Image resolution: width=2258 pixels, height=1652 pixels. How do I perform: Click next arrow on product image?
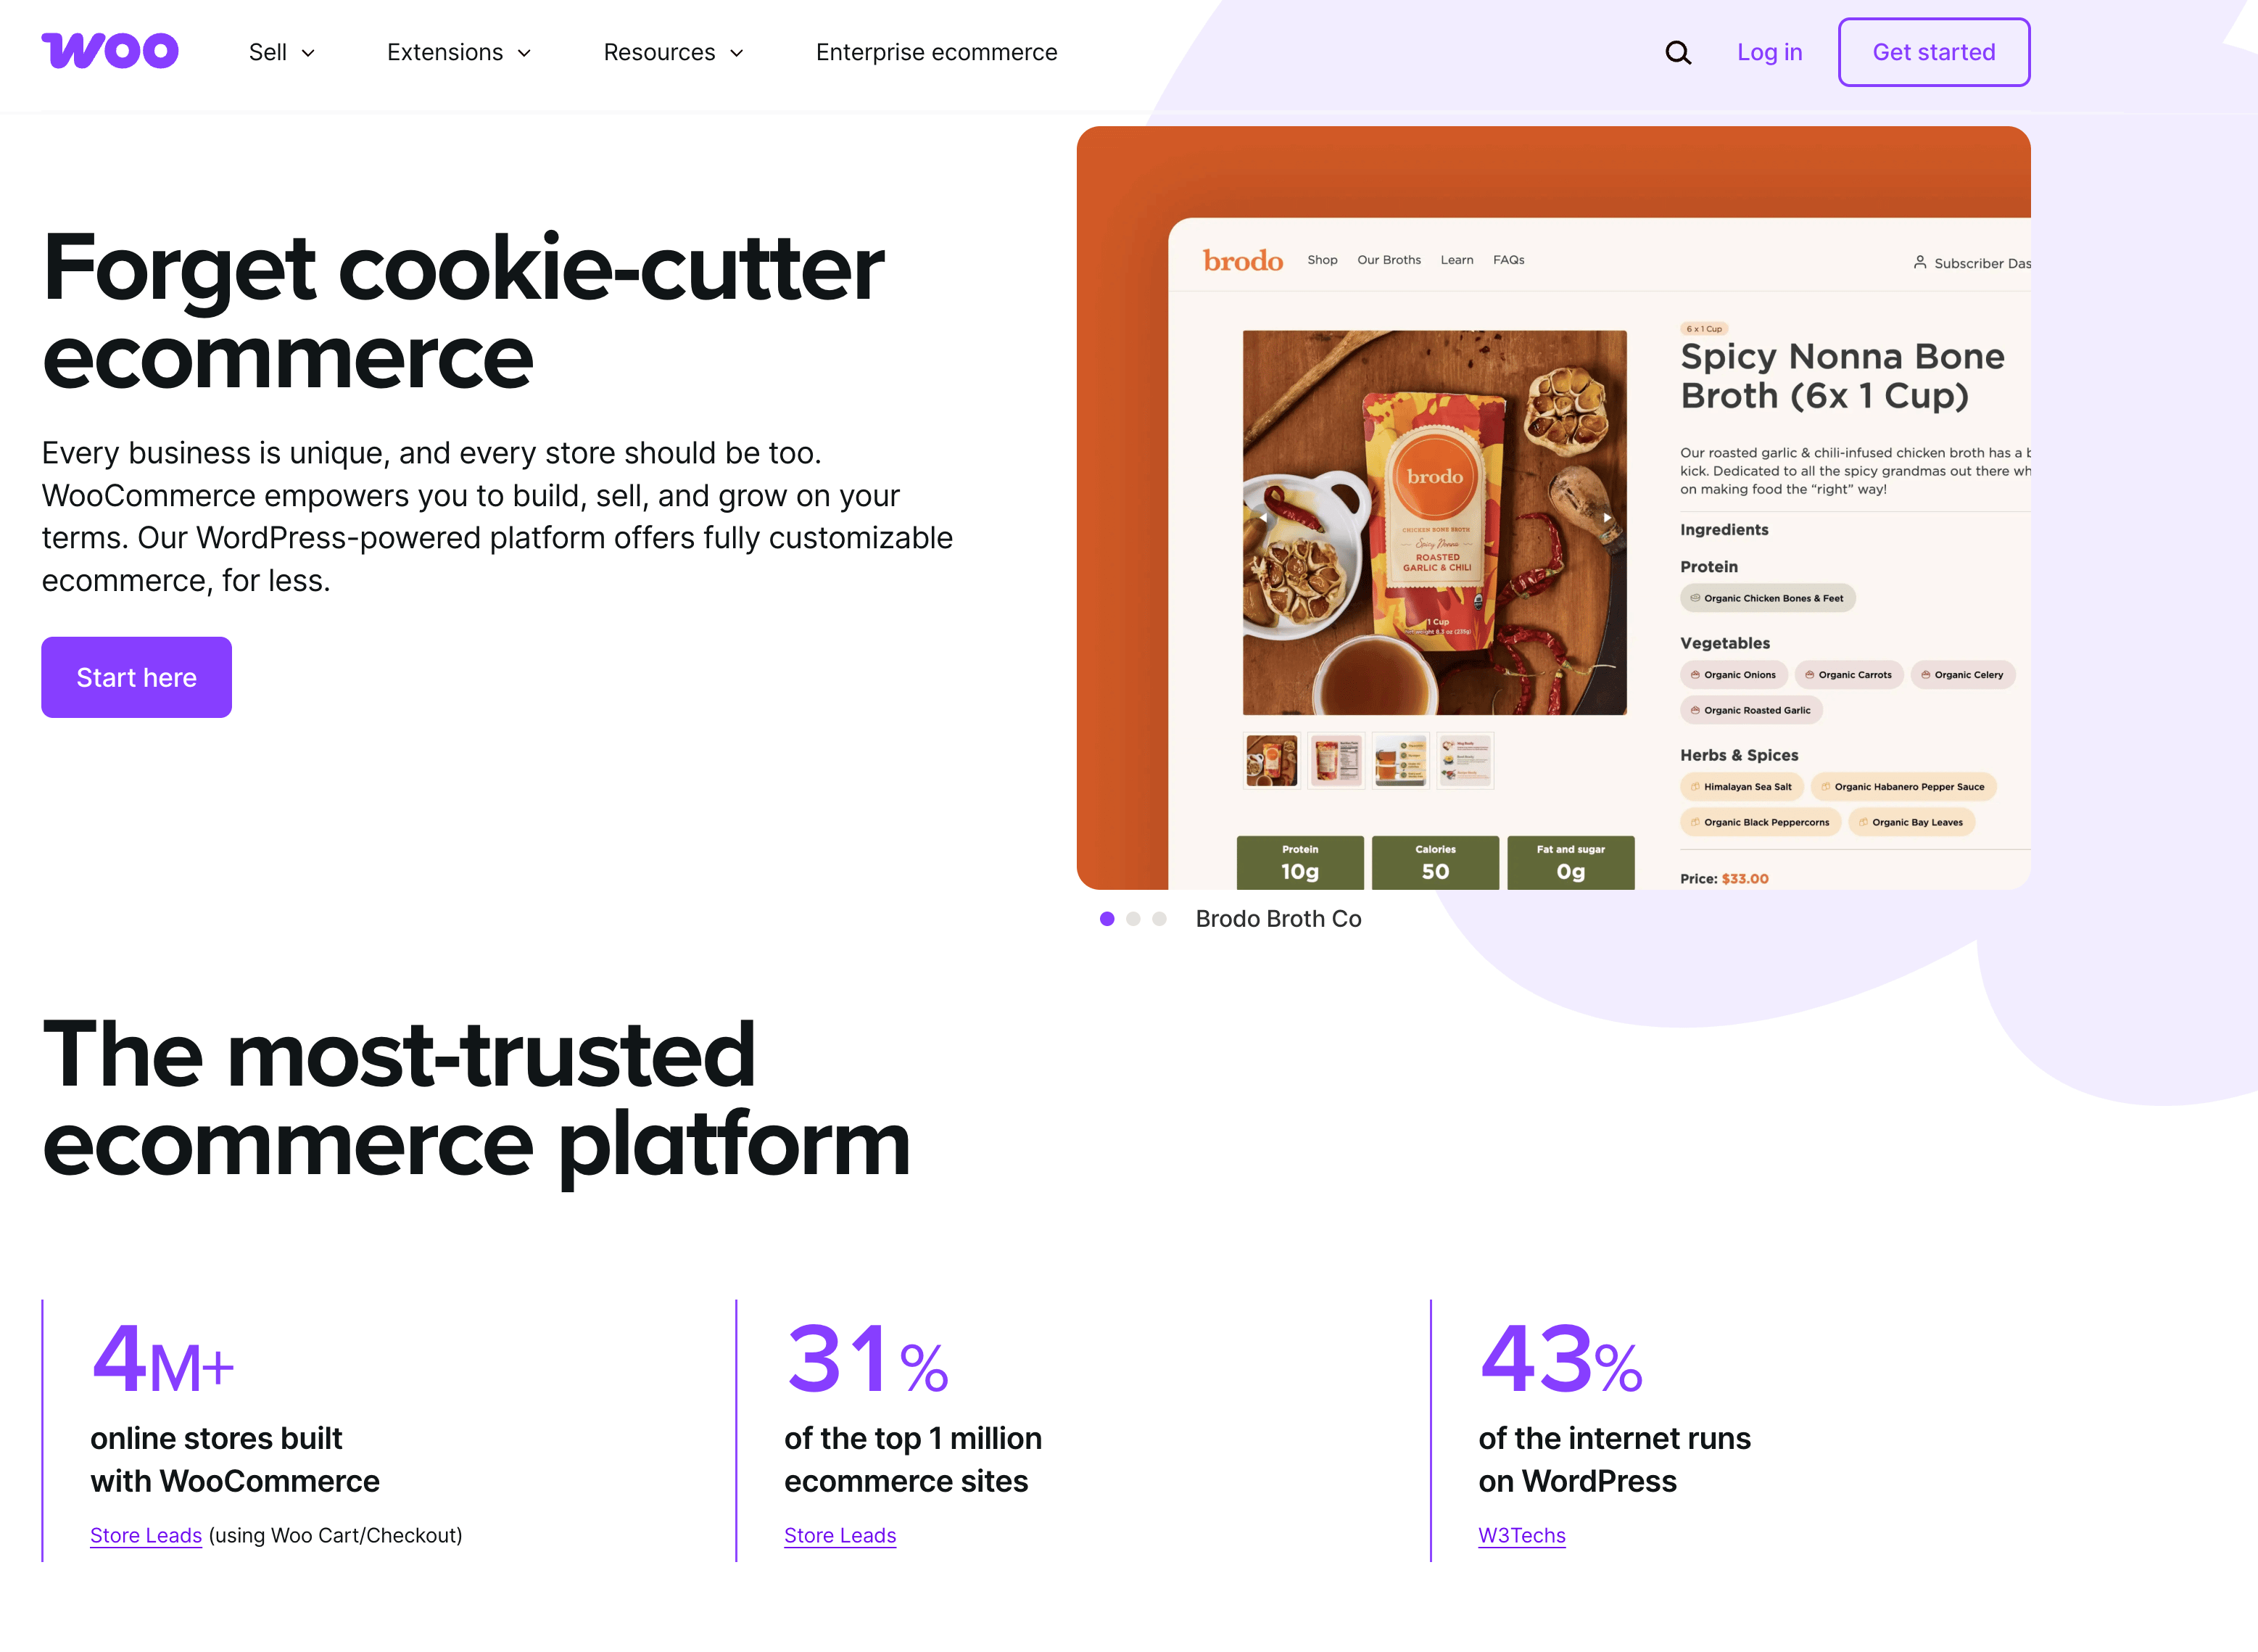(1606, 518)
